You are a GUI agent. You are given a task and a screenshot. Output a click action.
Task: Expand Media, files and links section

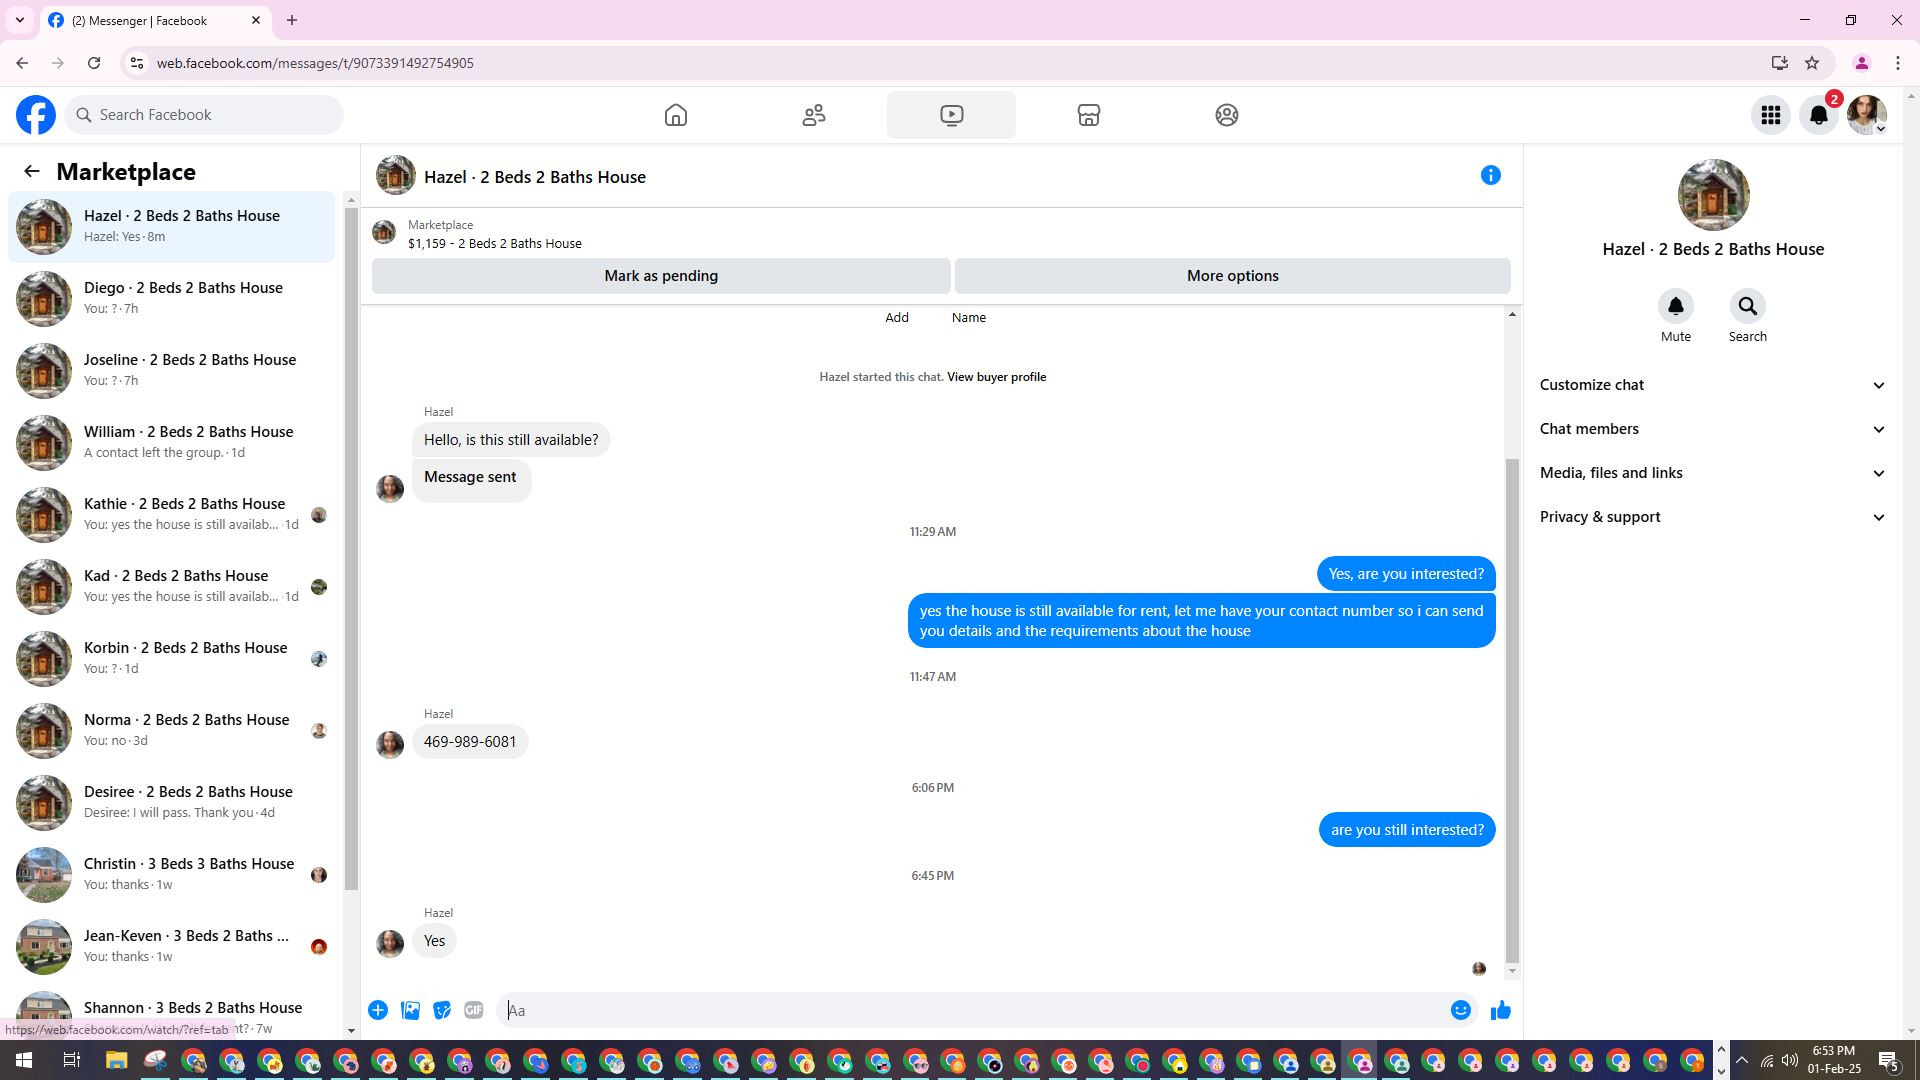point(1712,473)
